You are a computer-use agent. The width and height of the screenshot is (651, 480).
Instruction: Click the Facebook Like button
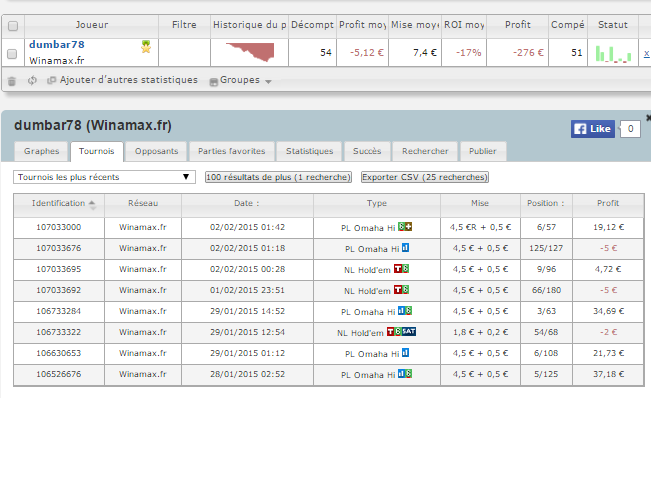(592, 129)
